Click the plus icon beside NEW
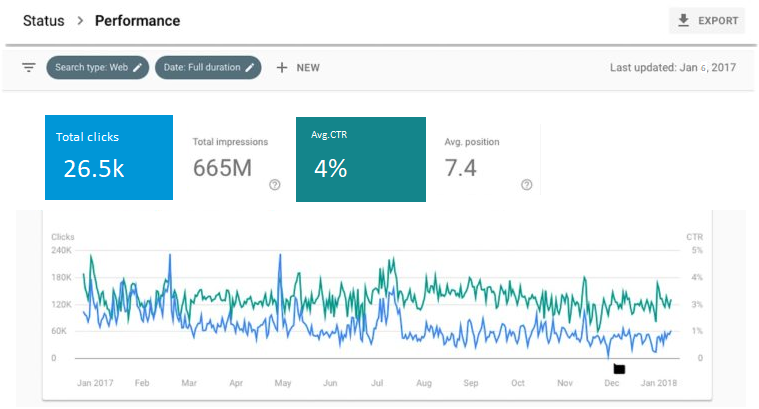The height and width of the screenshot is (409, 759). (x=282, y=68)
